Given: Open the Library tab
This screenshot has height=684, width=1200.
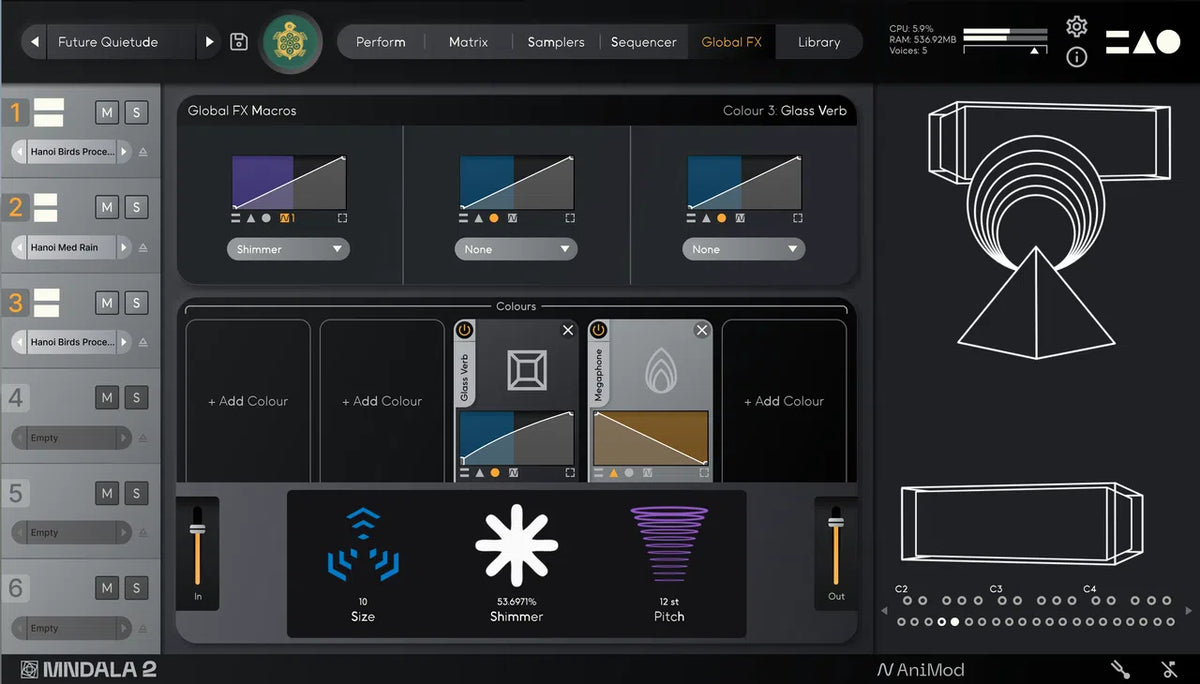Looking at the screenshot, I should (818, 42).
